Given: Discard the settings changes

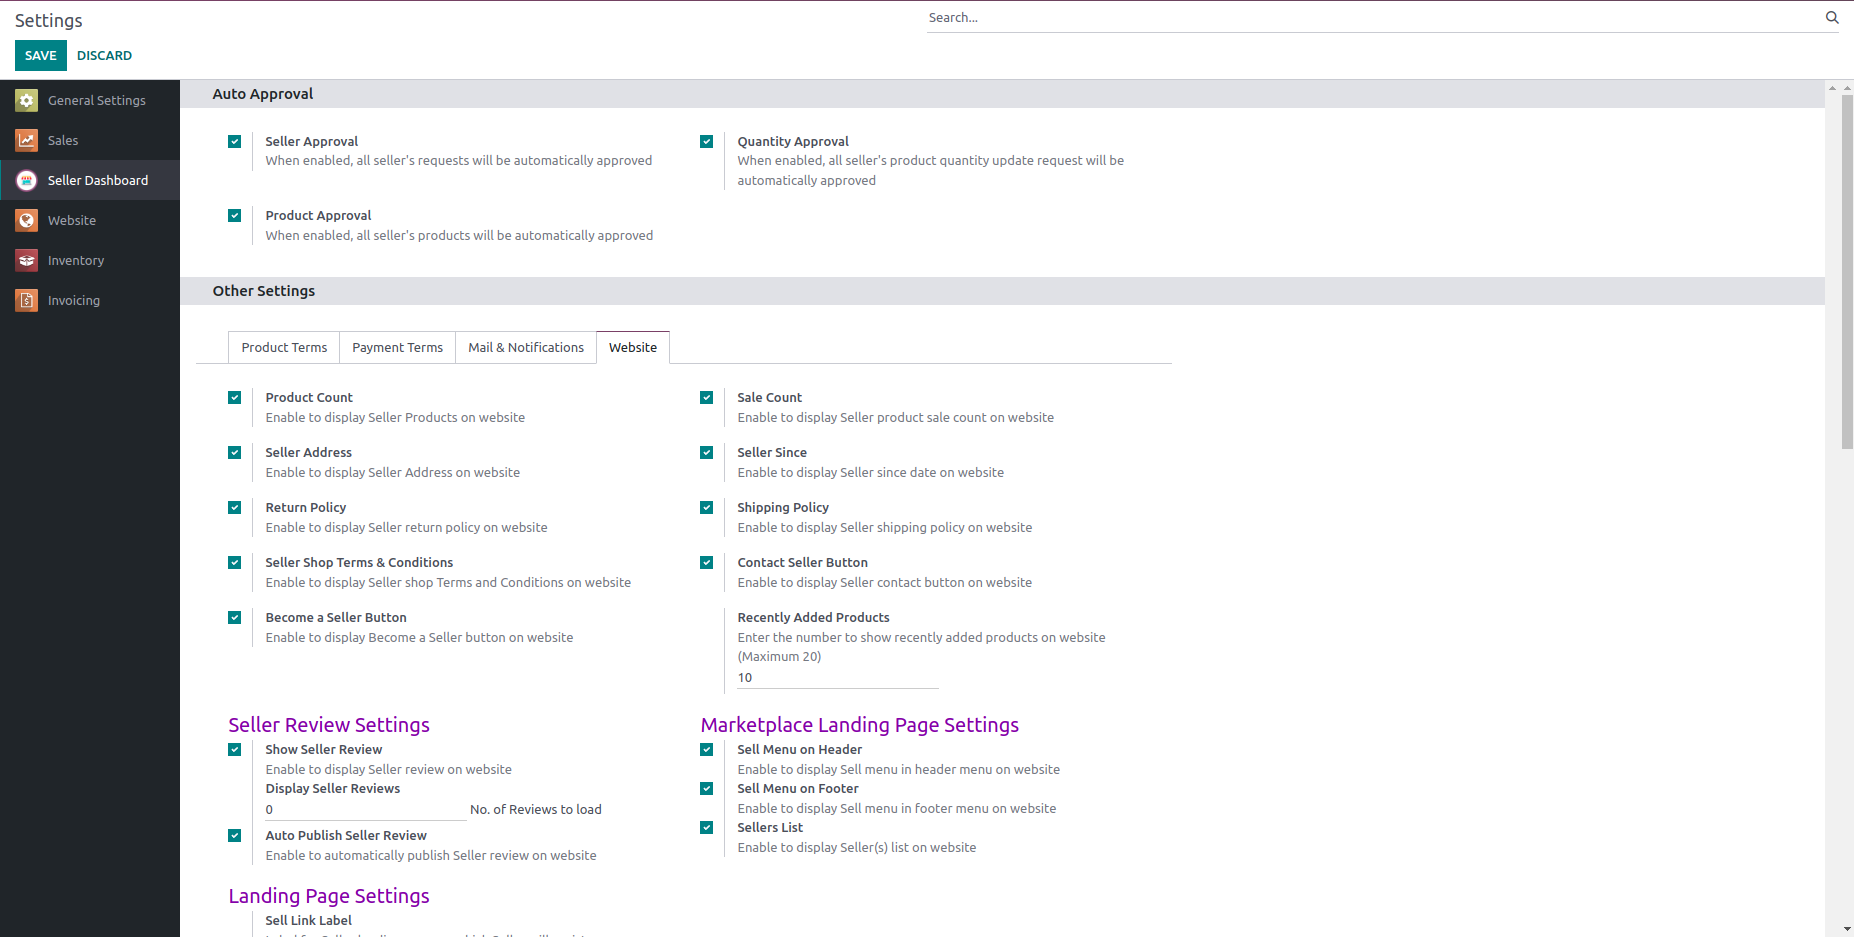Looking at the screenshot, I should [x=104, y=56].
